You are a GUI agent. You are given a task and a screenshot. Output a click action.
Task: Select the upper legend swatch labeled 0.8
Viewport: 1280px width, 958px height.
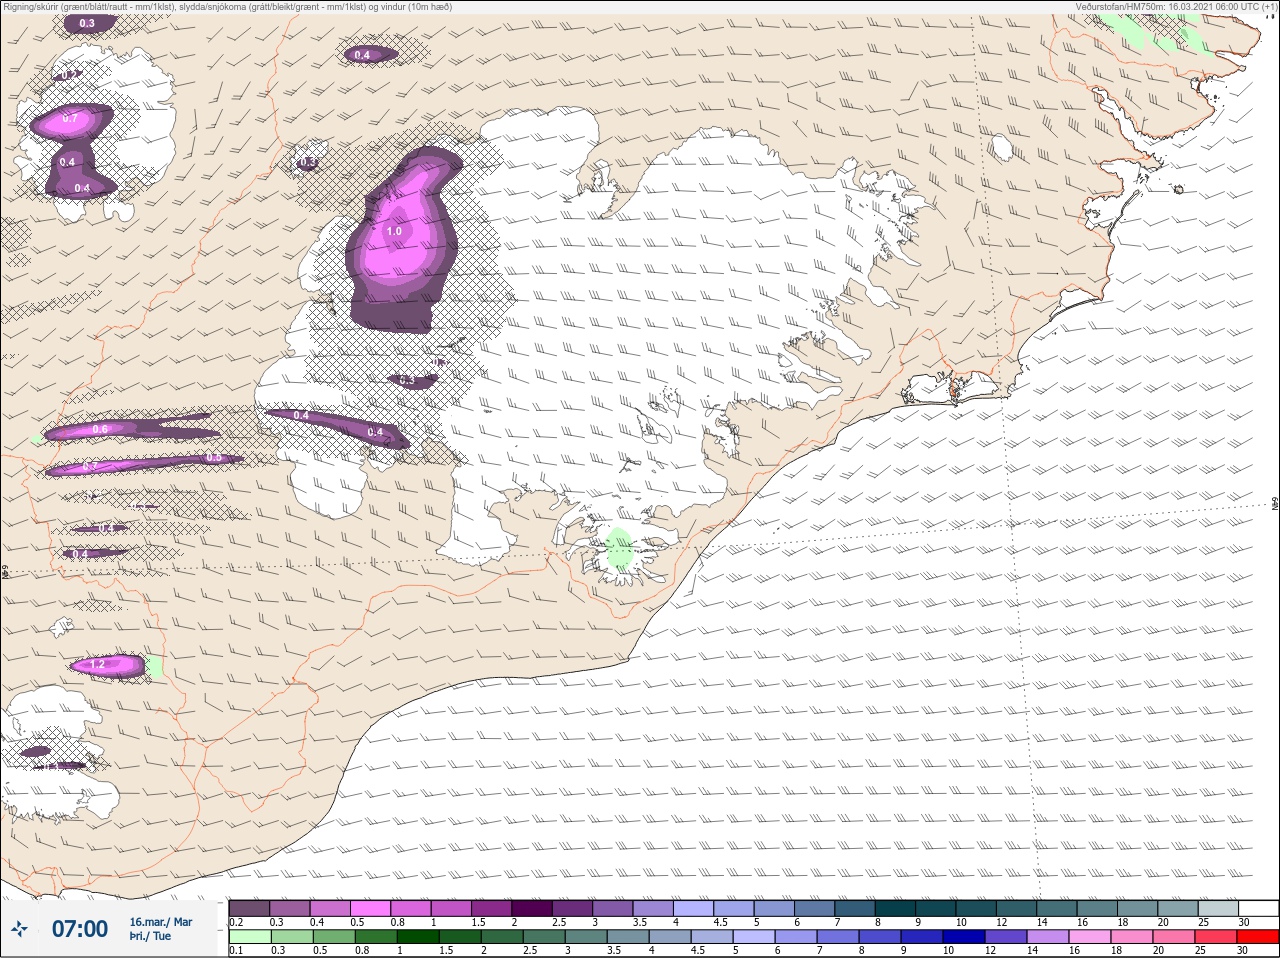(x=412, y=908)
